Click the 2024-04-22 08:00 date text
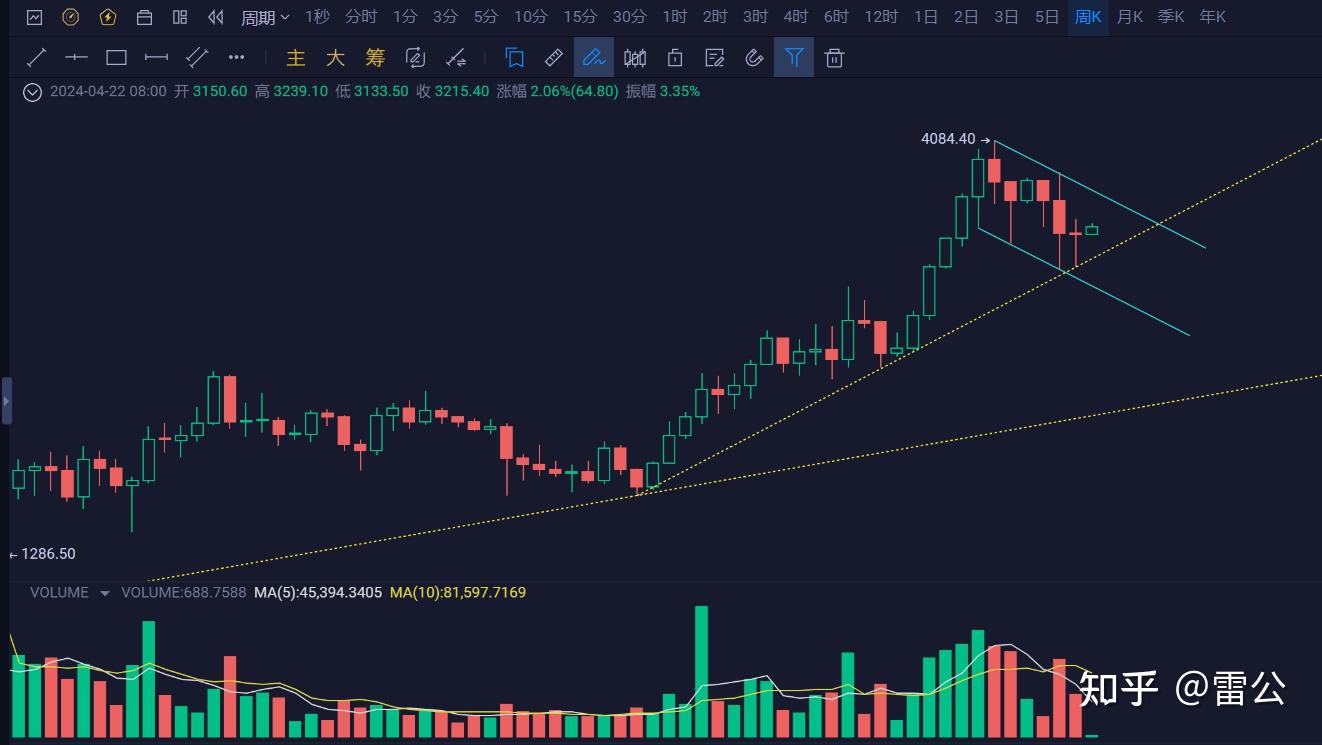This screenshot has width=1322, height=745. point(108,91)
